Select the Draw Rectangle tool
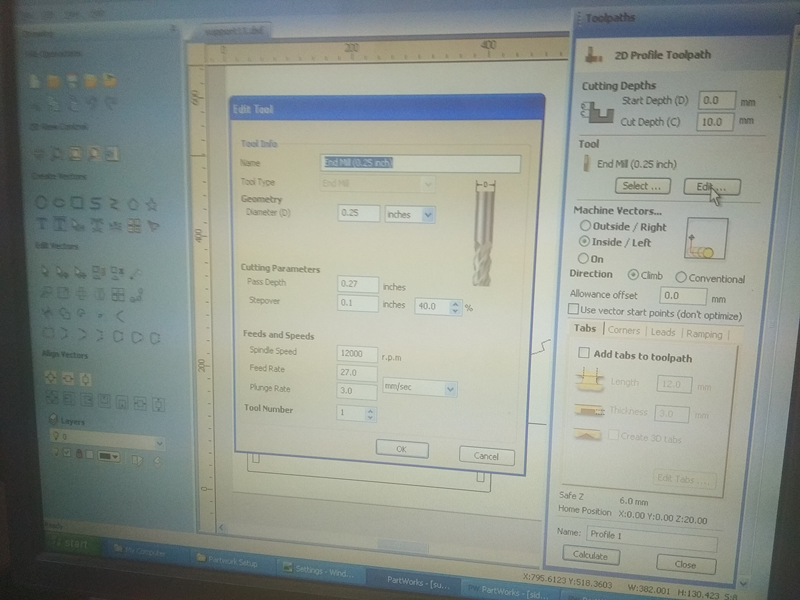The image size is (800, 600). tap(77, 203)
